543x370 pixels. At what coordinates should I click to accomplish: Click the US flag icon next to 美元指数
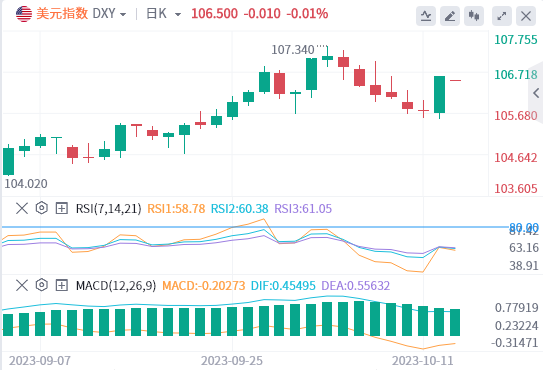[24, 14]
